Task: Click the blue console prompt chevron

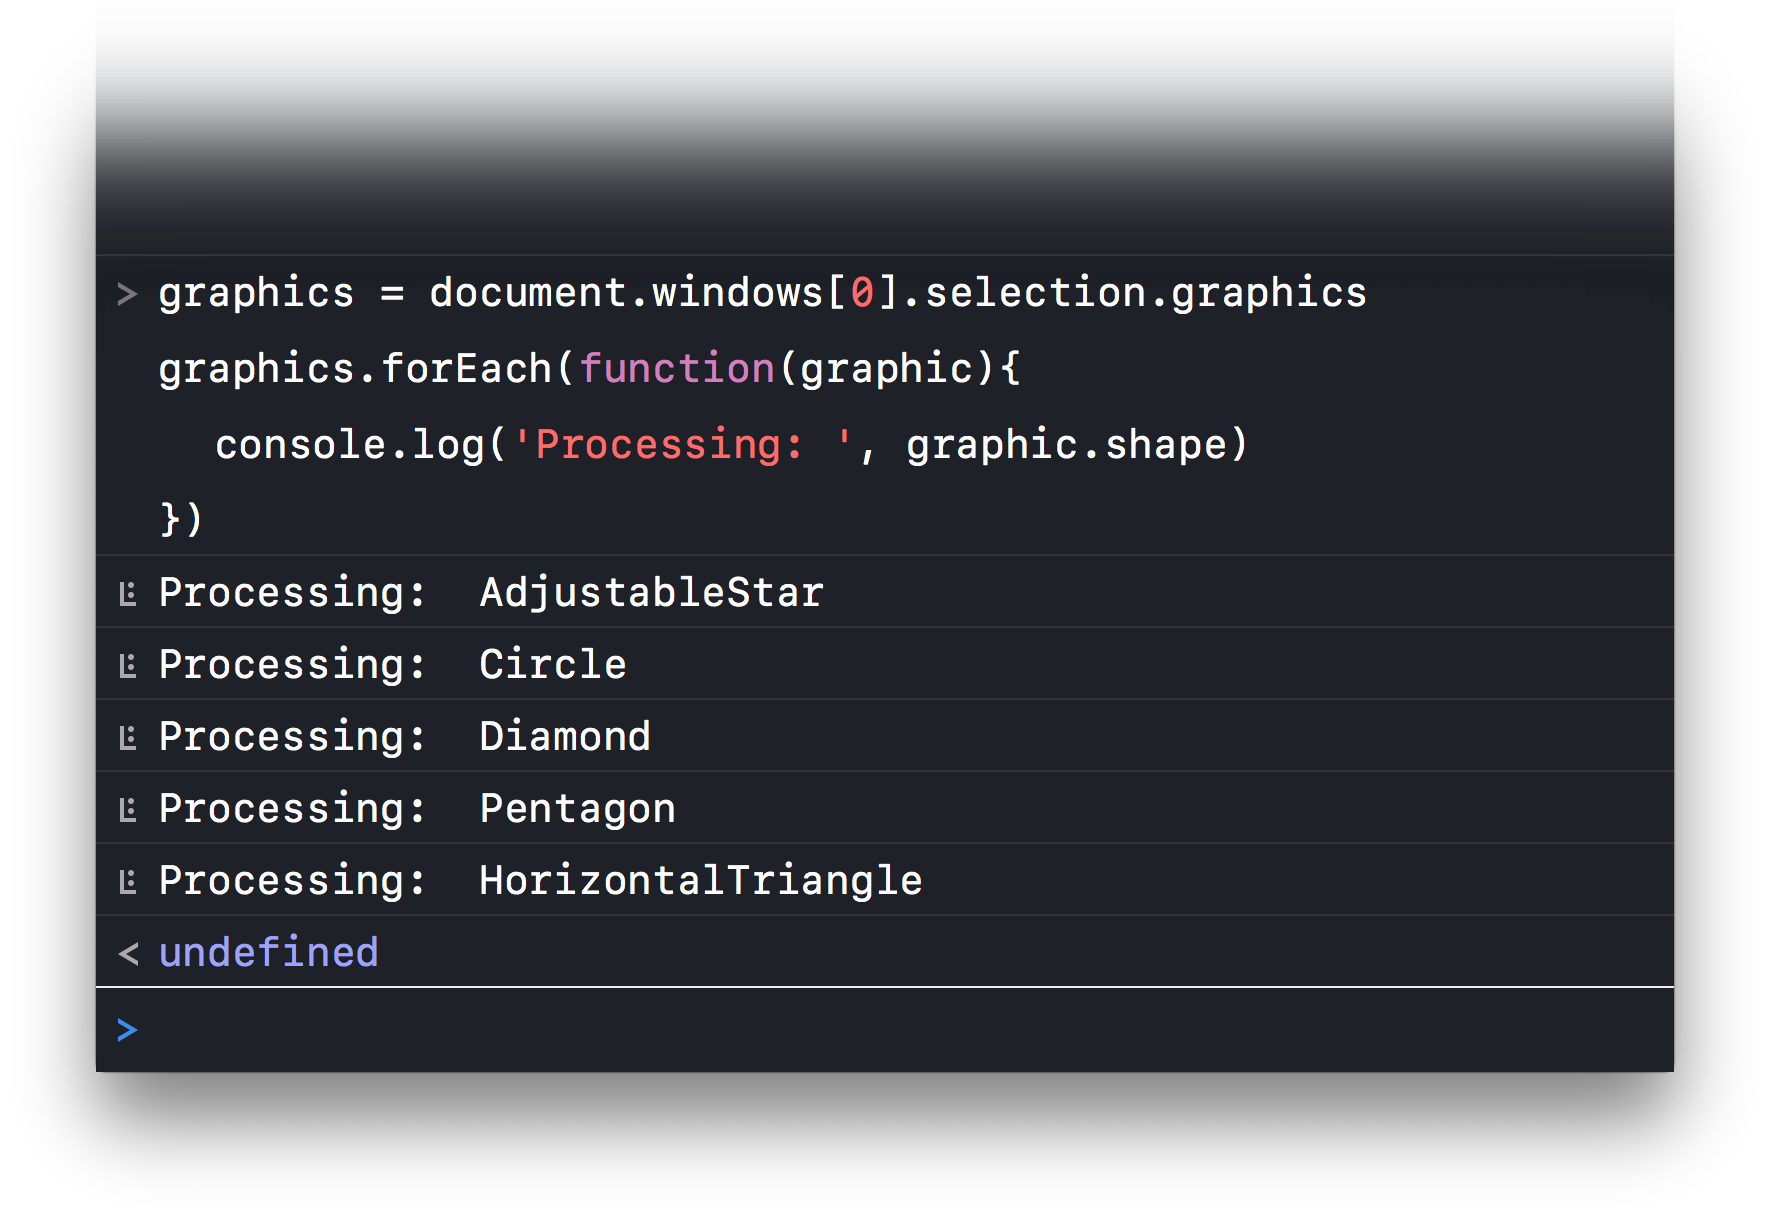Action: [127, 1030]
